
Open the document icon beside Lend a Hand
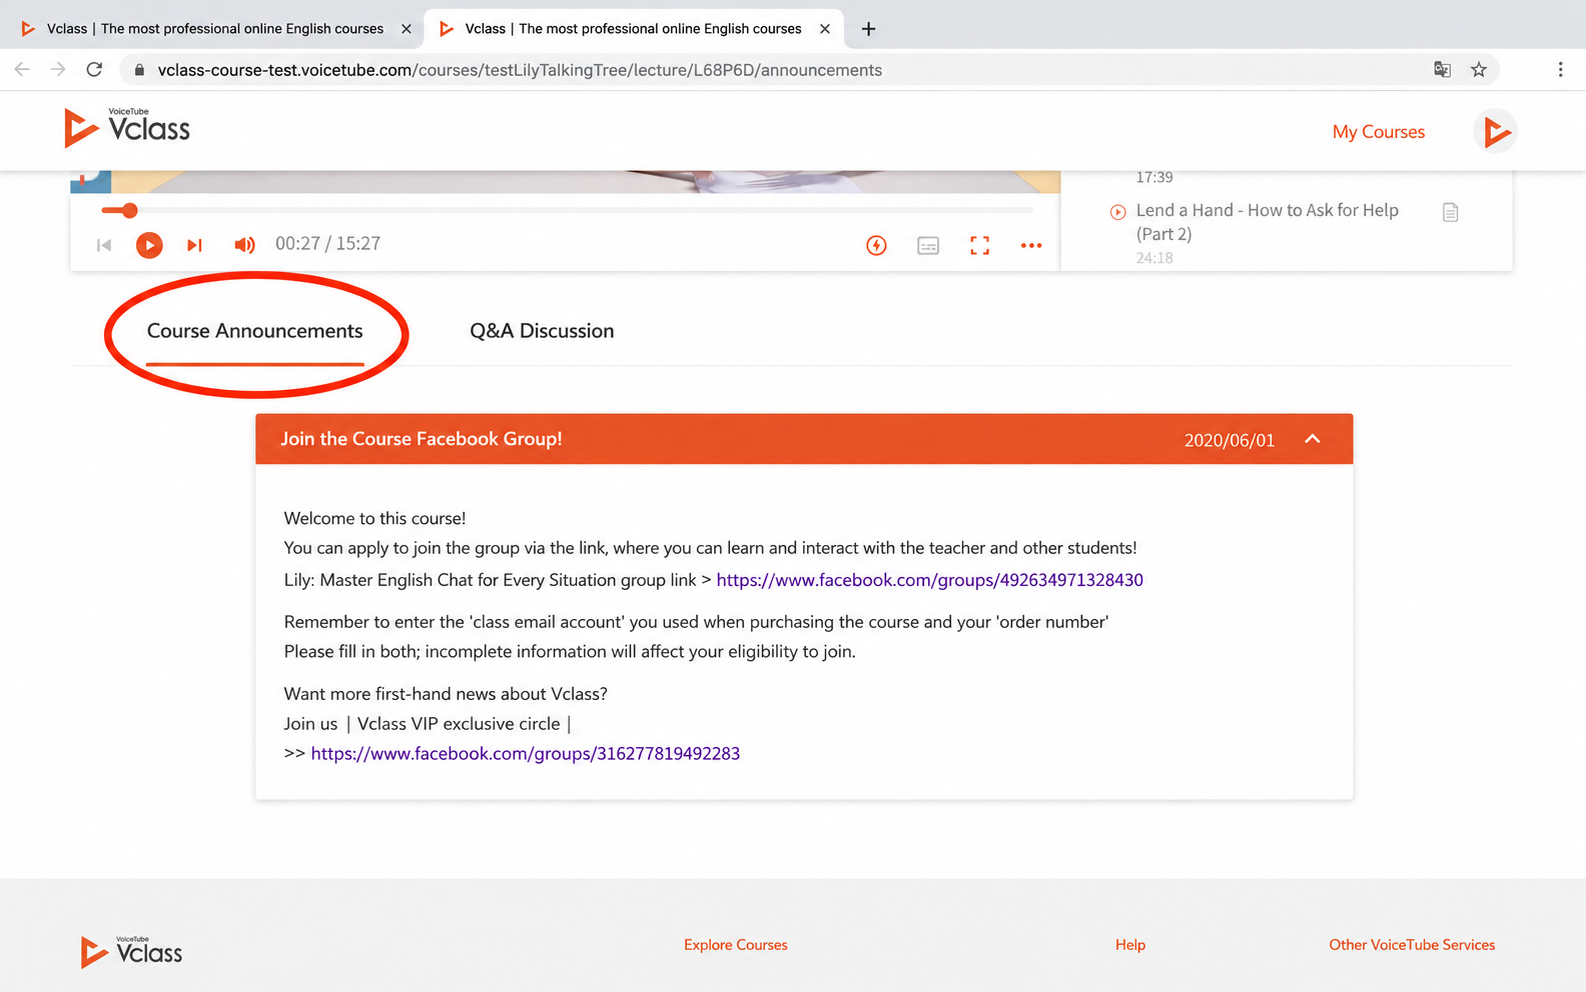click(x=1450, y=212)
